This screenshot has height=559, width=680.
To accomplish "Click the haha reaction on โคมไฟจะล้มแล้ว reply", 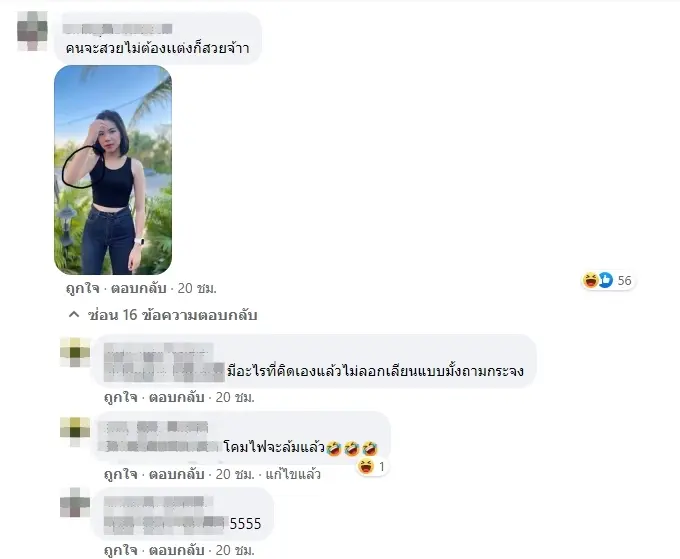I will (x=366, y=467).
